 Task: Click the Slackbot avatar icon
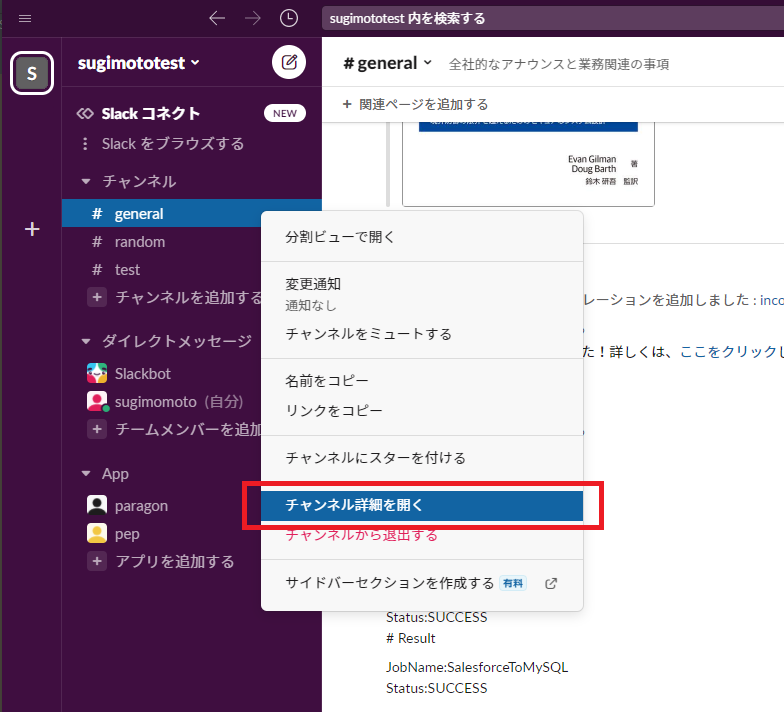click(x=97, y=373)
